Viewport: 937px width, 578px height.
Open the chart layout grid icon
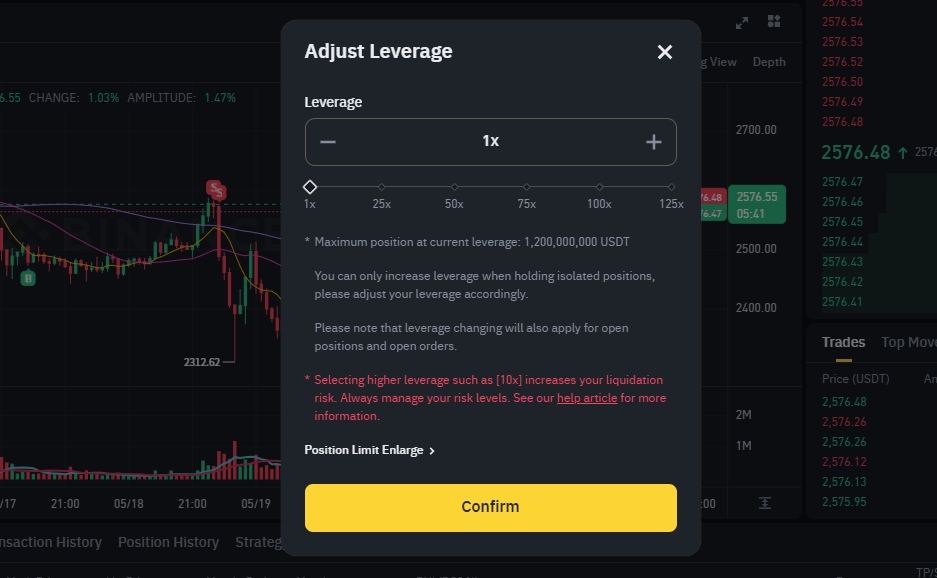(x=774, y=22)
